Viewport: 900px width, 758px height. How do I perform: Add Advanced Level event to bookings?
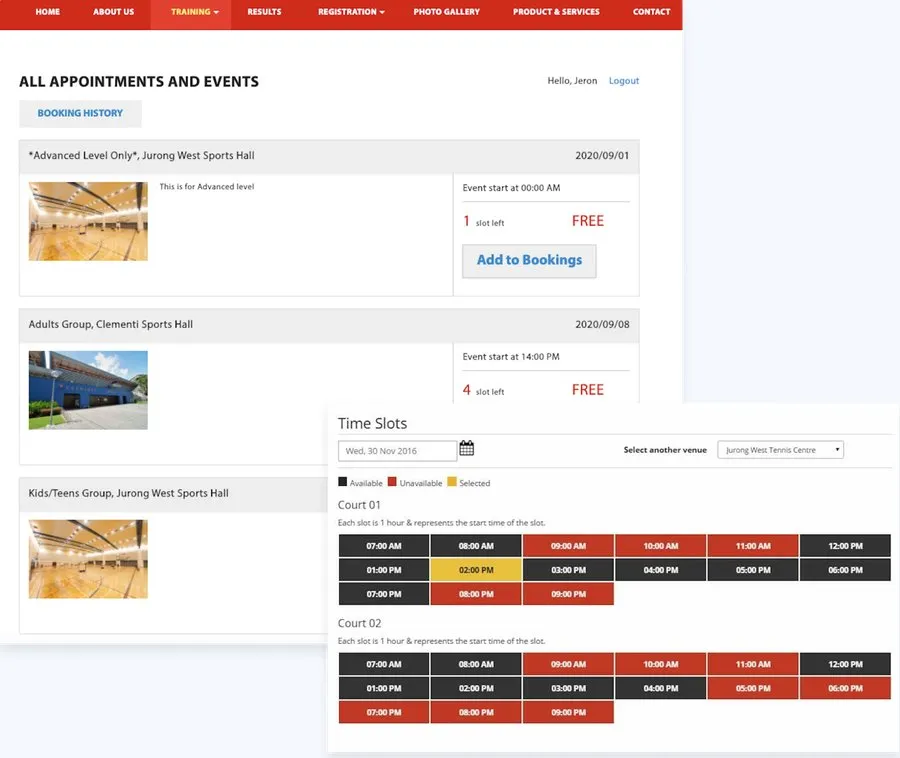tap(529, 261)
